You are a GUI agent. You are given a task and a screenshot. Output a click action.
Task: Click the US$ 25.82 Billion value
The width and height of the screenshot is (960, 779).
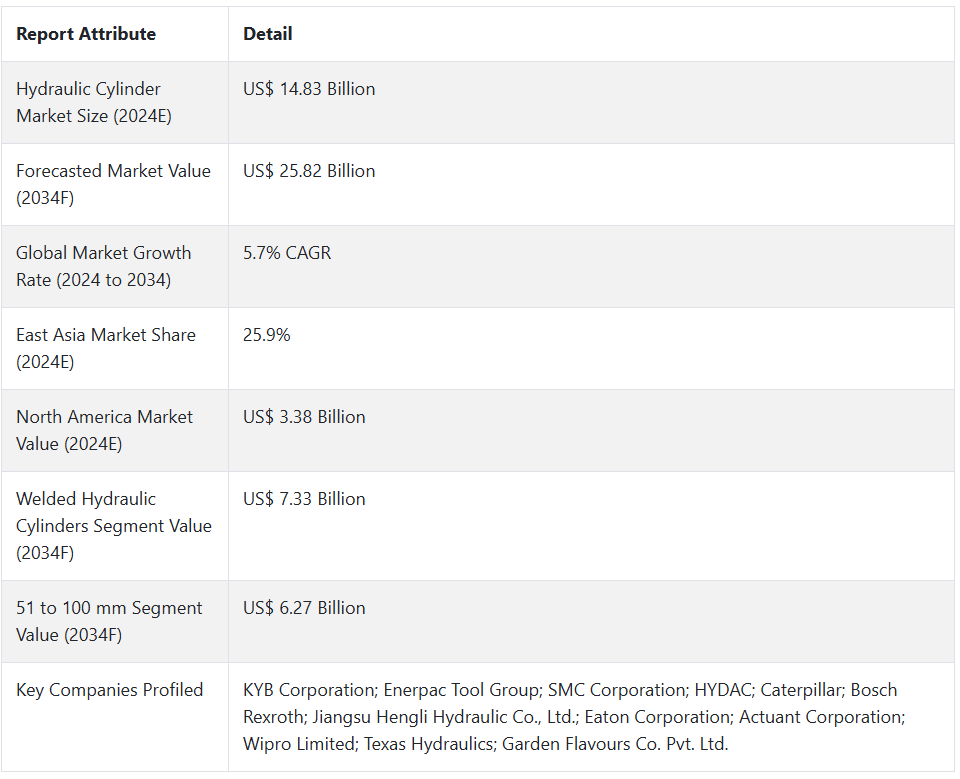(x=309, y=171)
